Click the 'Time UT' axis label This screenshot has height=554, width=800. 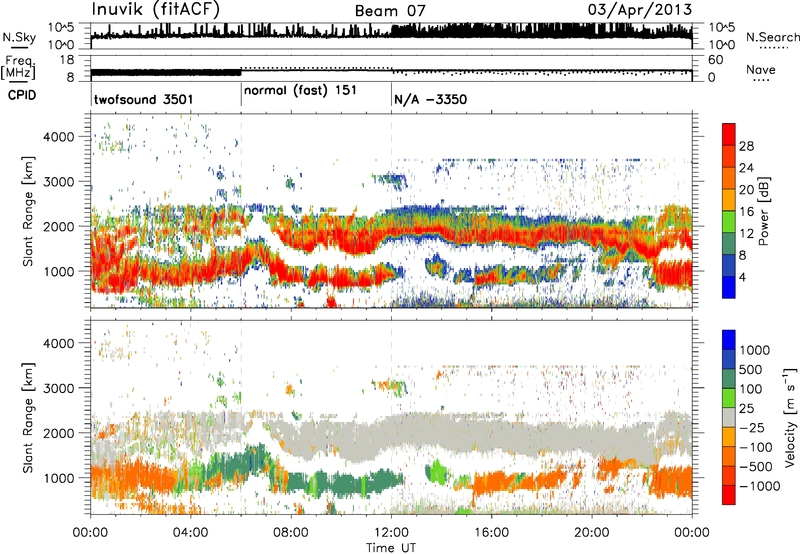click(x=391, y=547)
